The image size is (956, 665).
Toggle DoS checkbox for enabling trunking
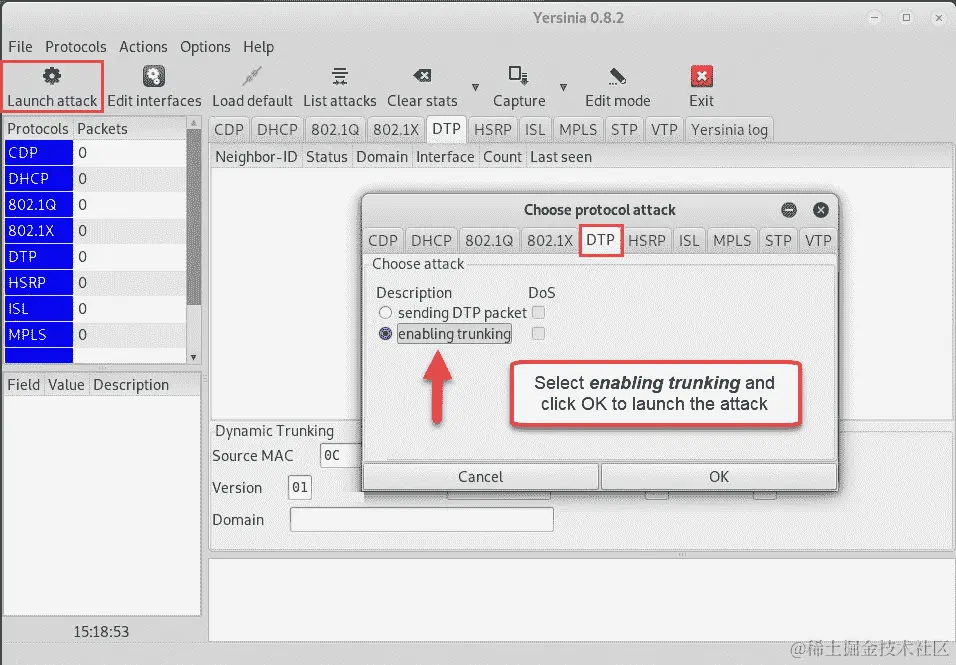pos(538,333)
